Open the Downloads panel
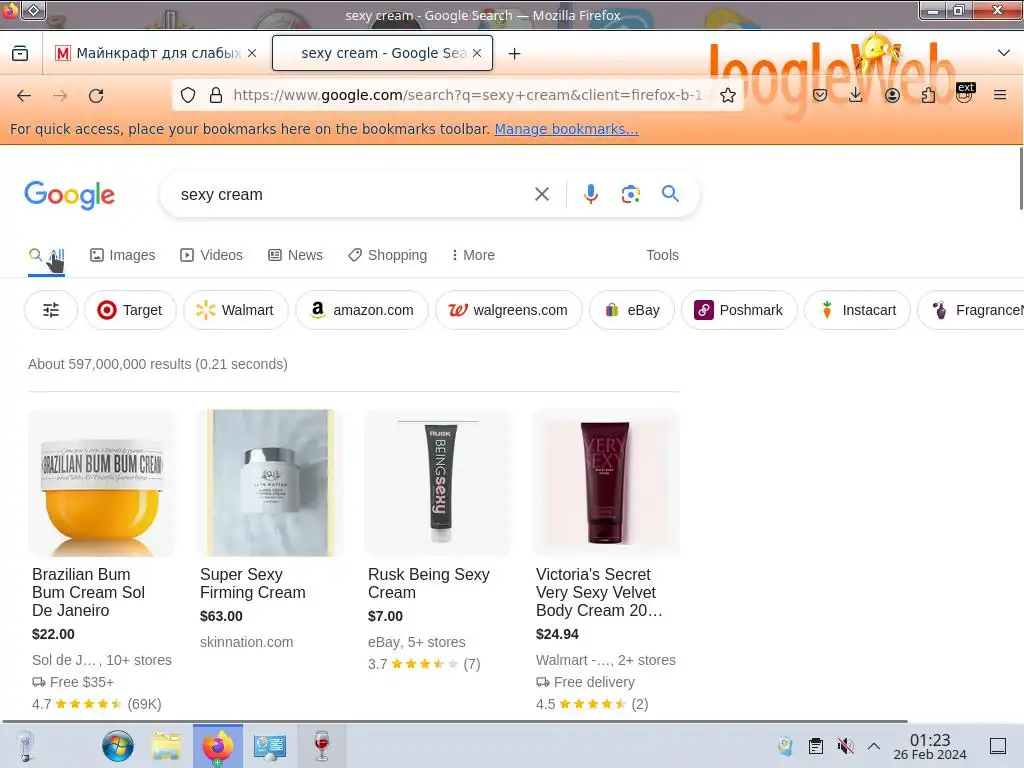The height and width of the screenshot is (768, 1024). (856, 95)
